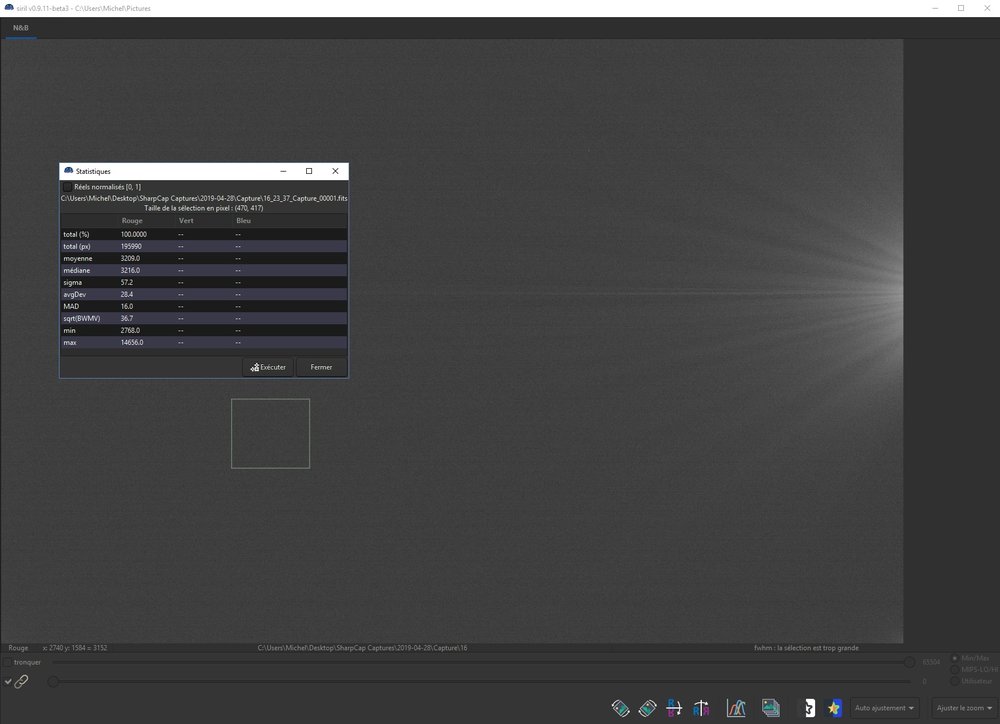Click the Rouge channel label in status bar
1000x724 pixels.
(18, 648)
